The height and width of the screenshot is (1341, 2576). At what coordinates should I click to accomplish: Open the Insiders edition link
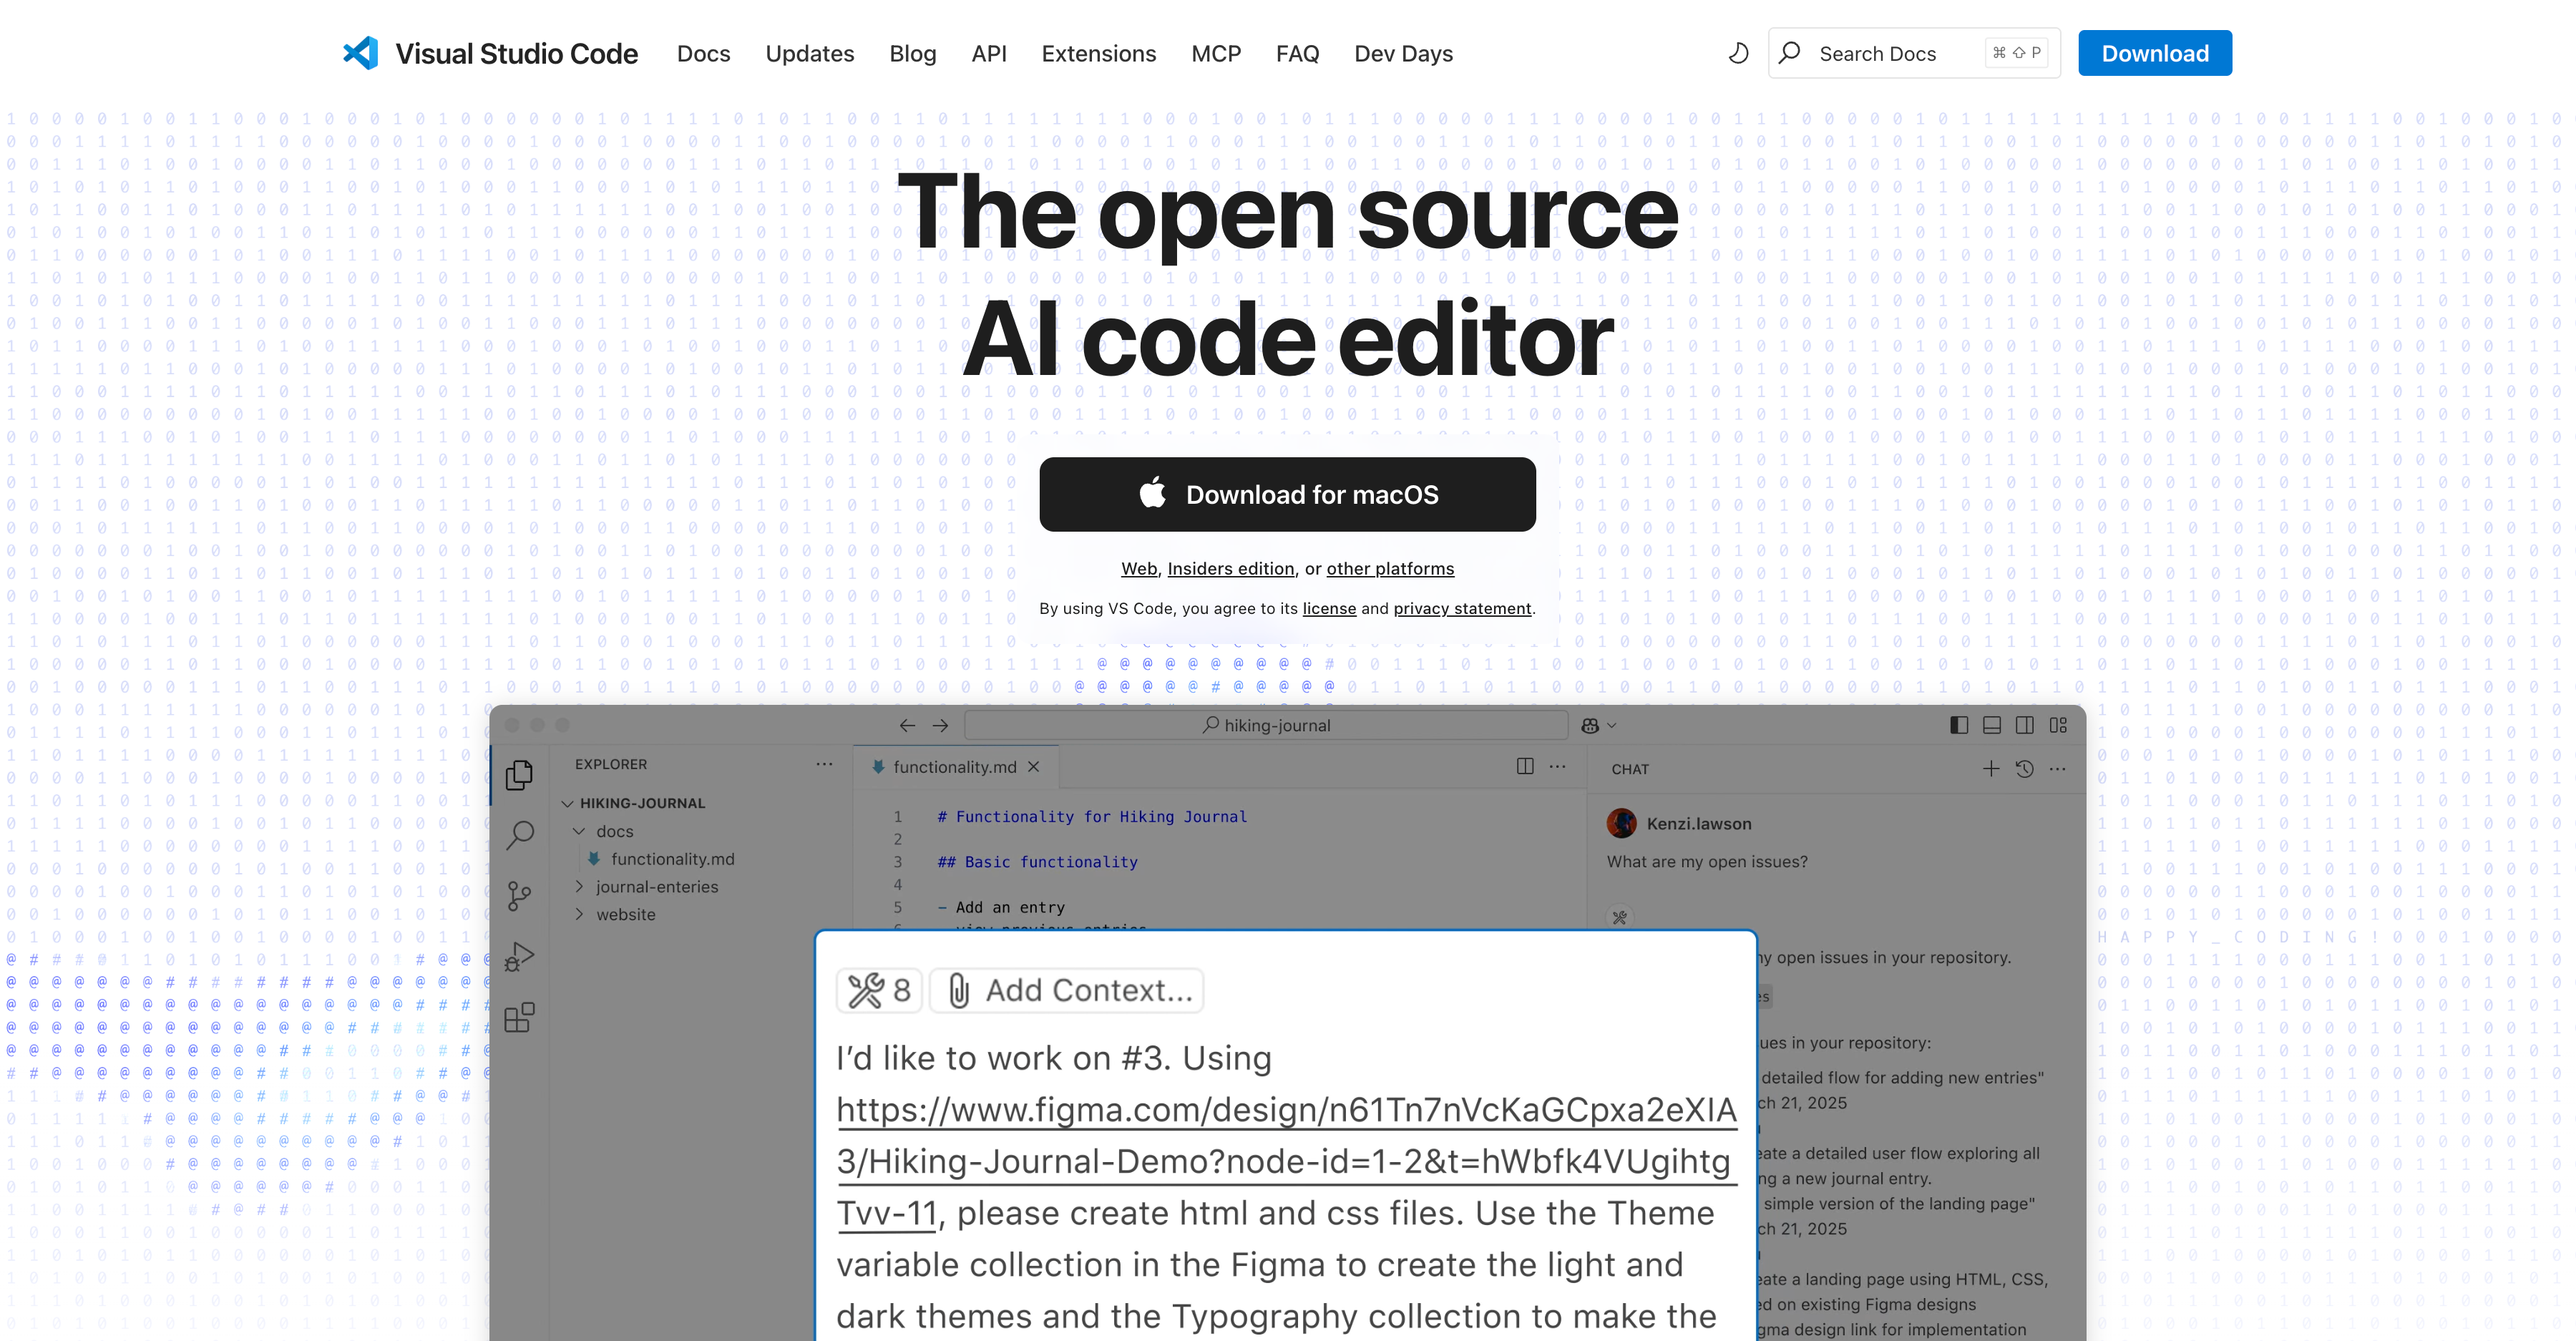point(1230,568)
